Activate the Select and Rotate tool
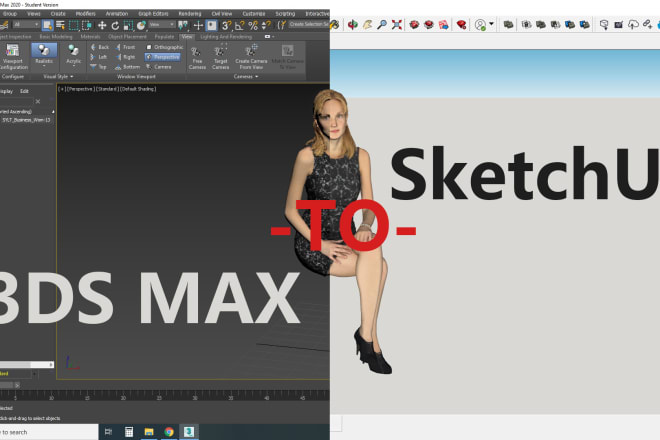660x440 pixels. (115, 26)
